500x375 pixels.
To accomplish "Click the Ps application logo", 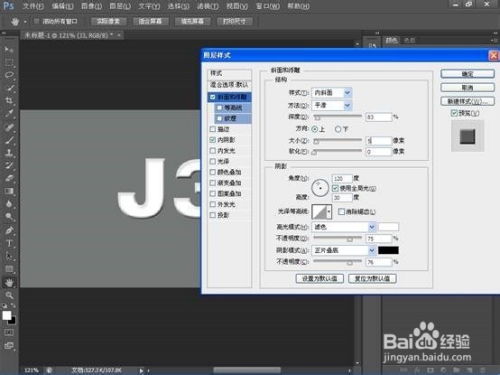I will pos(8,6).
